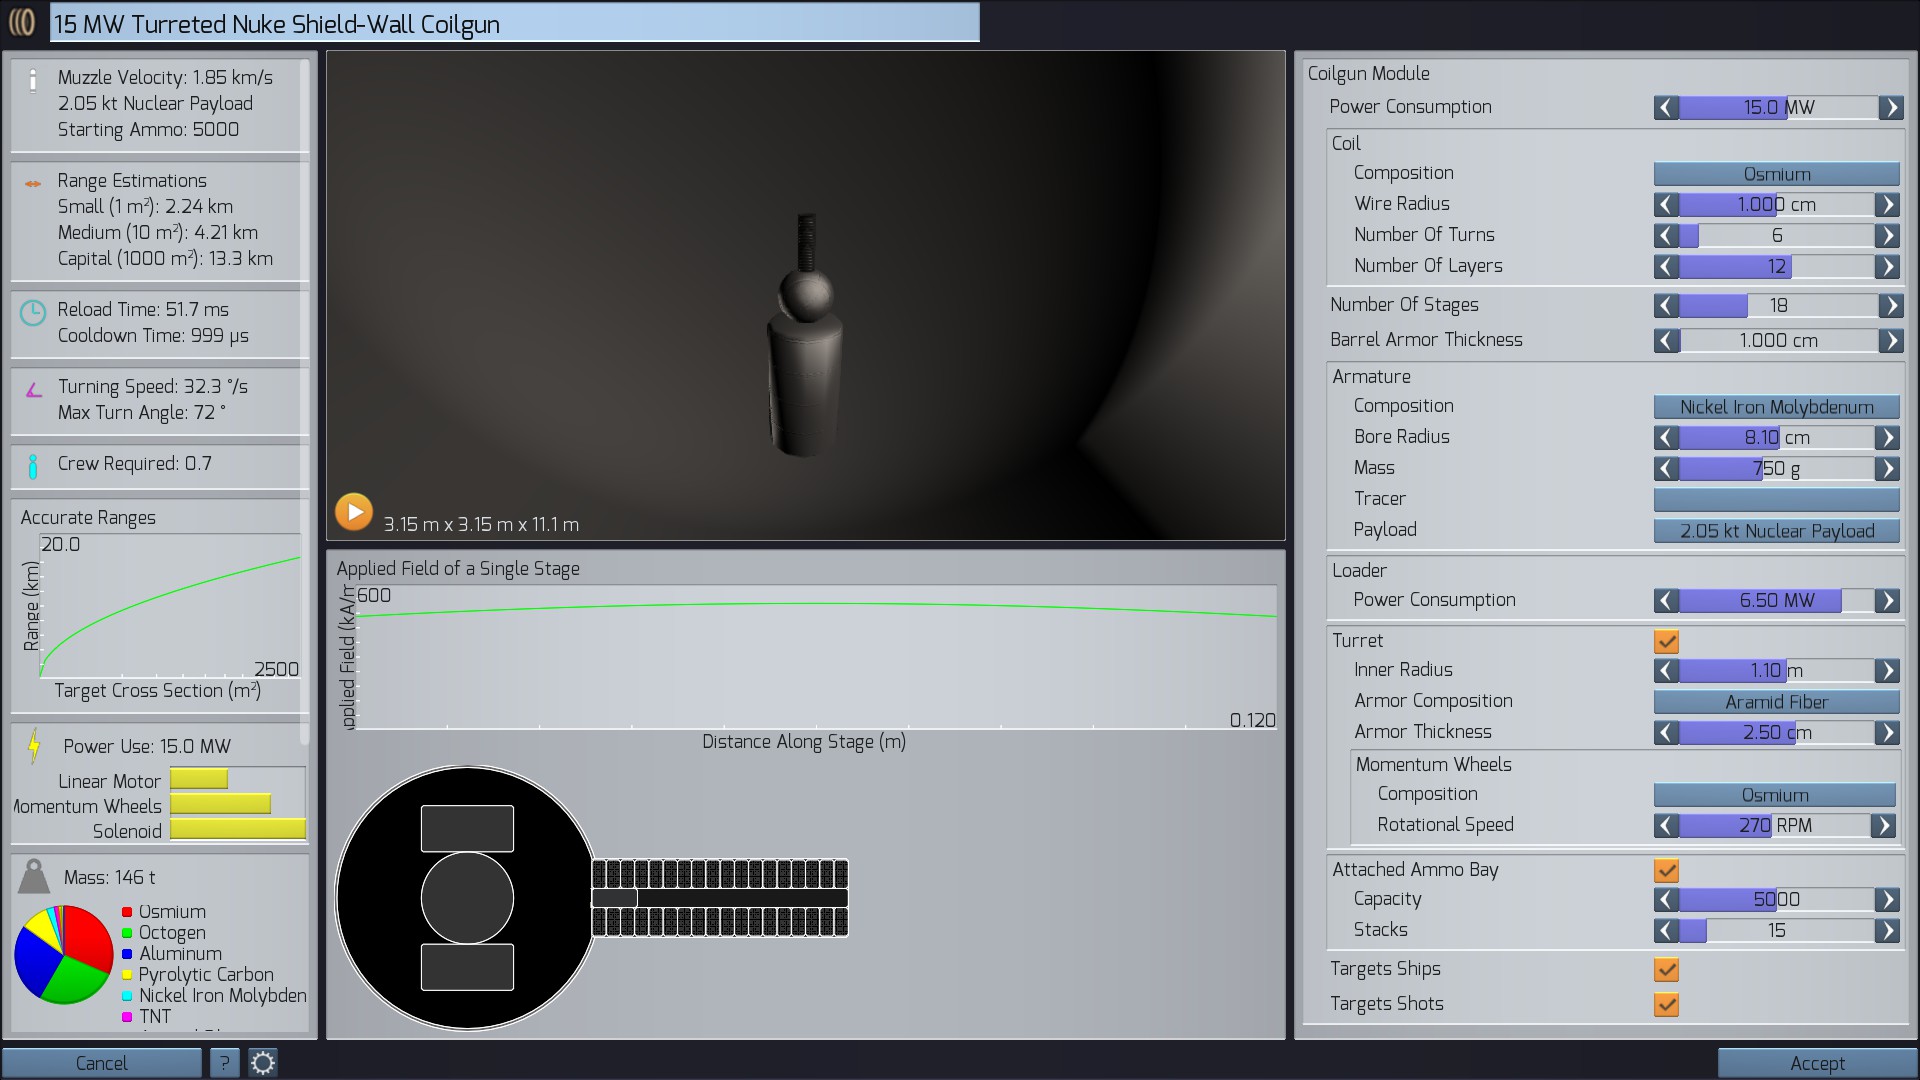Toggle the Targets Ships checkbox
1920x1080 pixels.
(x=1666, y=969)
